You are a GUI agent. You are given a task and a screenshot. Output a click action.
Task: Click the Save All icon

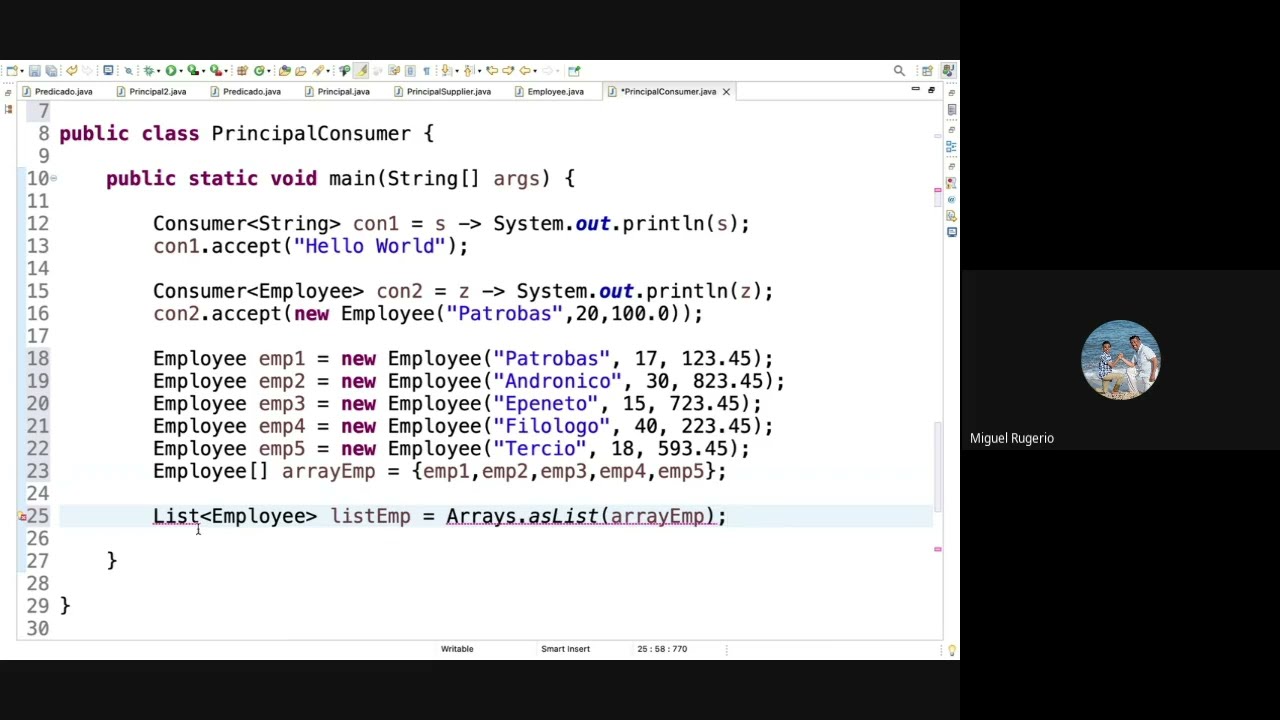pyautogui.click(x=51, y=71)
